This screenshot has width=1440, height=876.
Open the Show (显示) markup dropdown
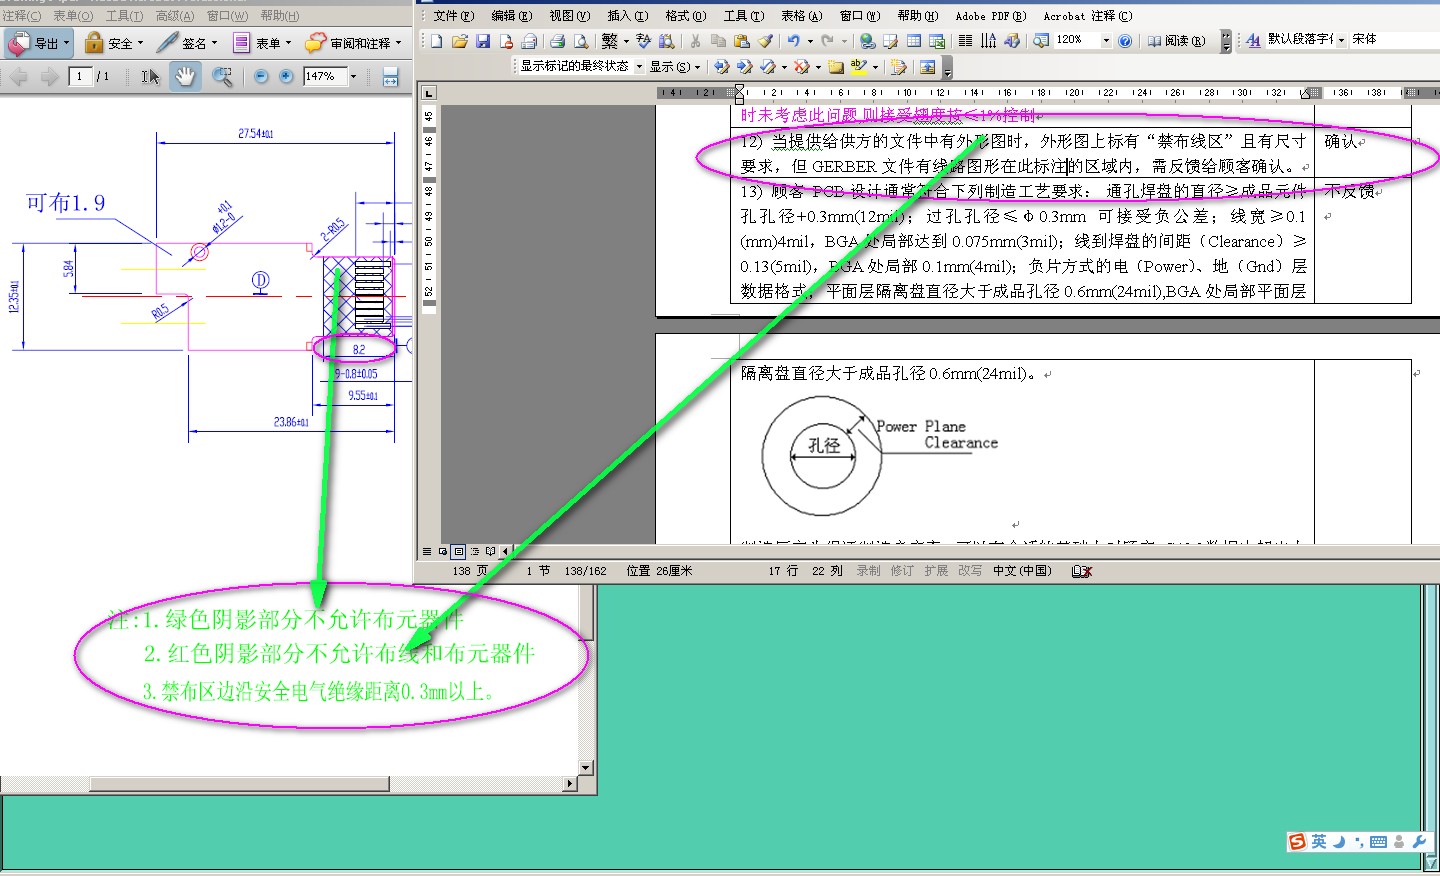click(x=675, y=67)
